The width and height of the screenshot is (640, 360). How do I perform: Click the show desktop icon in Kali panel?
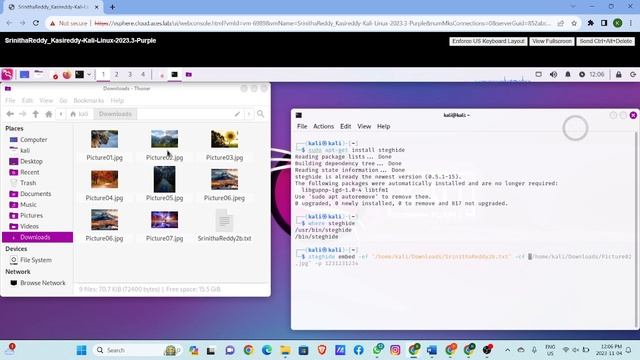pyautogui.click(x=24, y=74)
